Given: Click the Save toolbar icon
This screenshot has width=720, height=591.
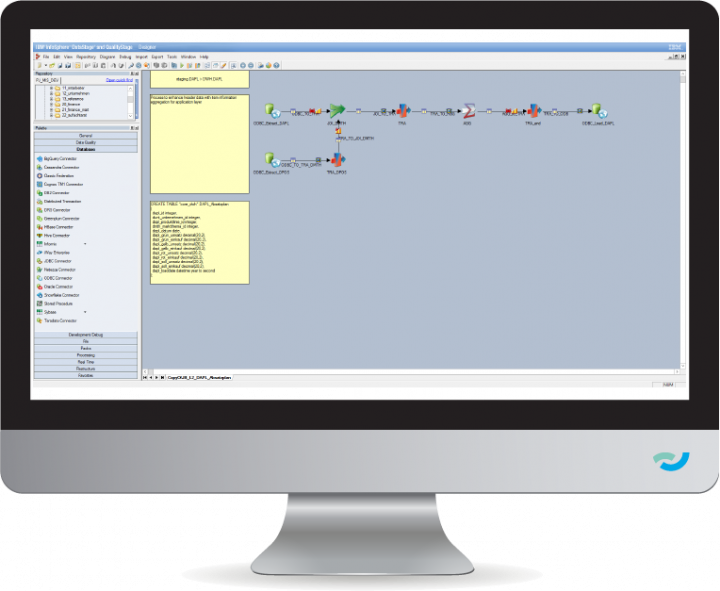Looking at the screenshot, I should coord(60,66).
